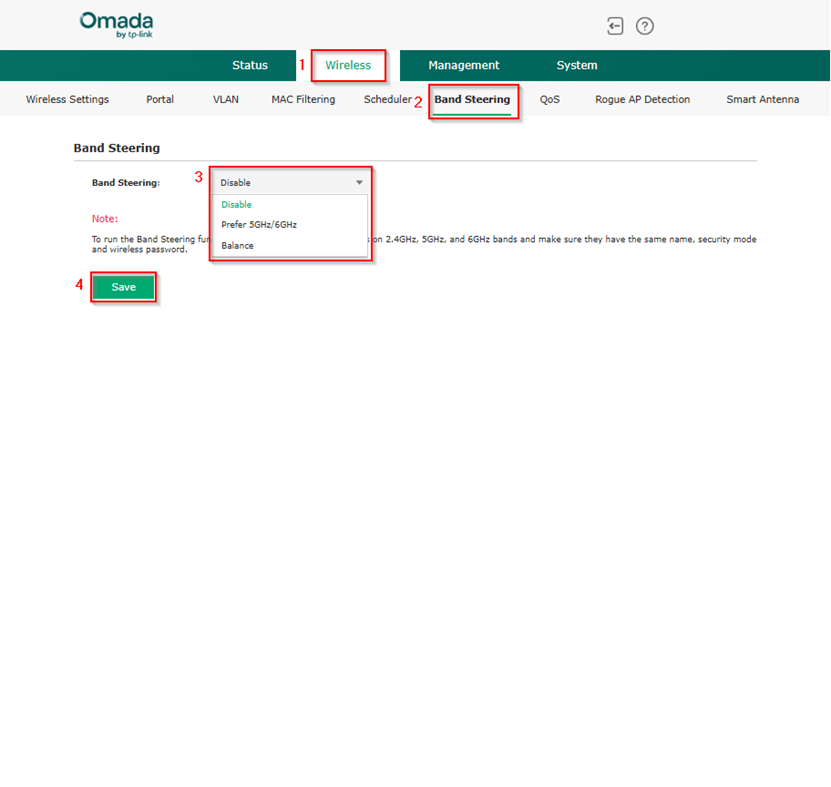Screen dimensions: 831x787
Task: Click the logout icon in the header
Action: point(615,26)
